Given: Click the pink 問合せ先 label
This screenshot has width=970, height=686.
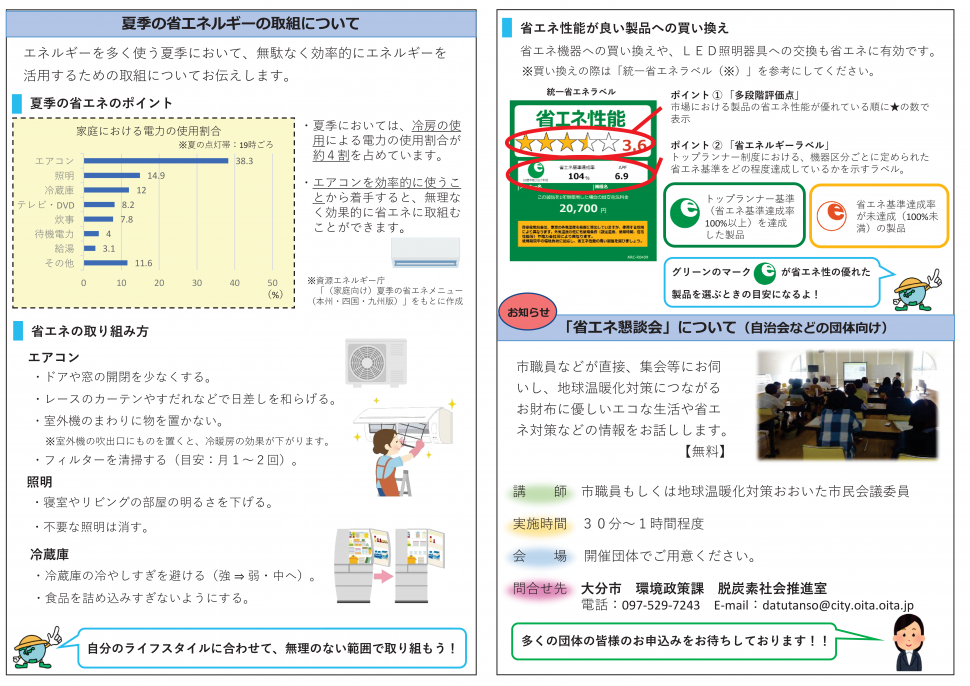Looking at the screenshot, I should pos(540,588).
